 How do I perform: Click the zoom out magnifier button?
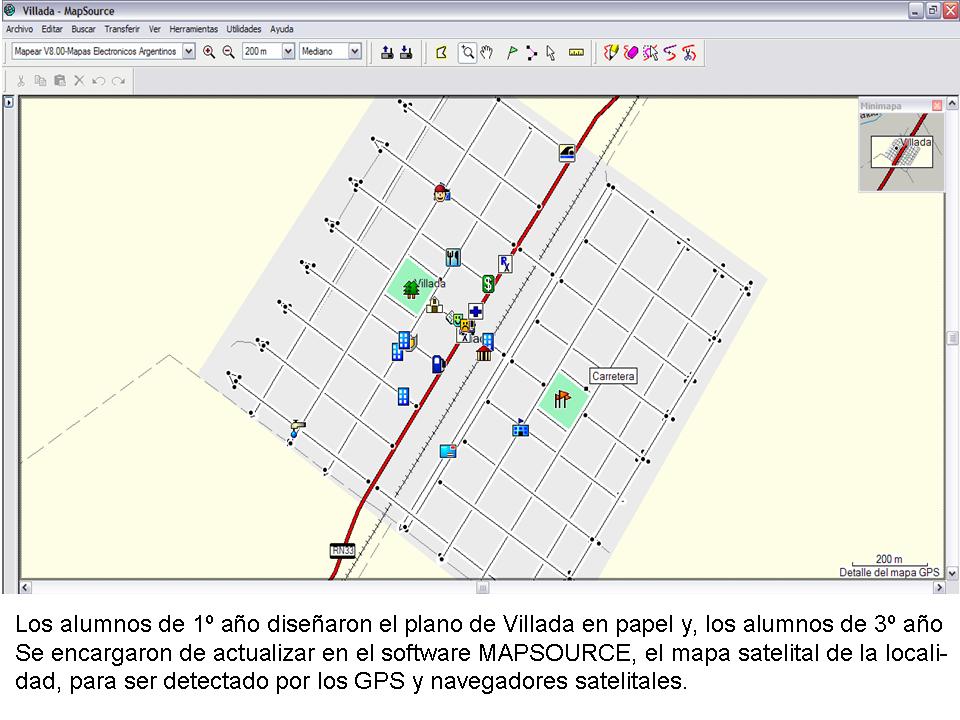point(228,52)
